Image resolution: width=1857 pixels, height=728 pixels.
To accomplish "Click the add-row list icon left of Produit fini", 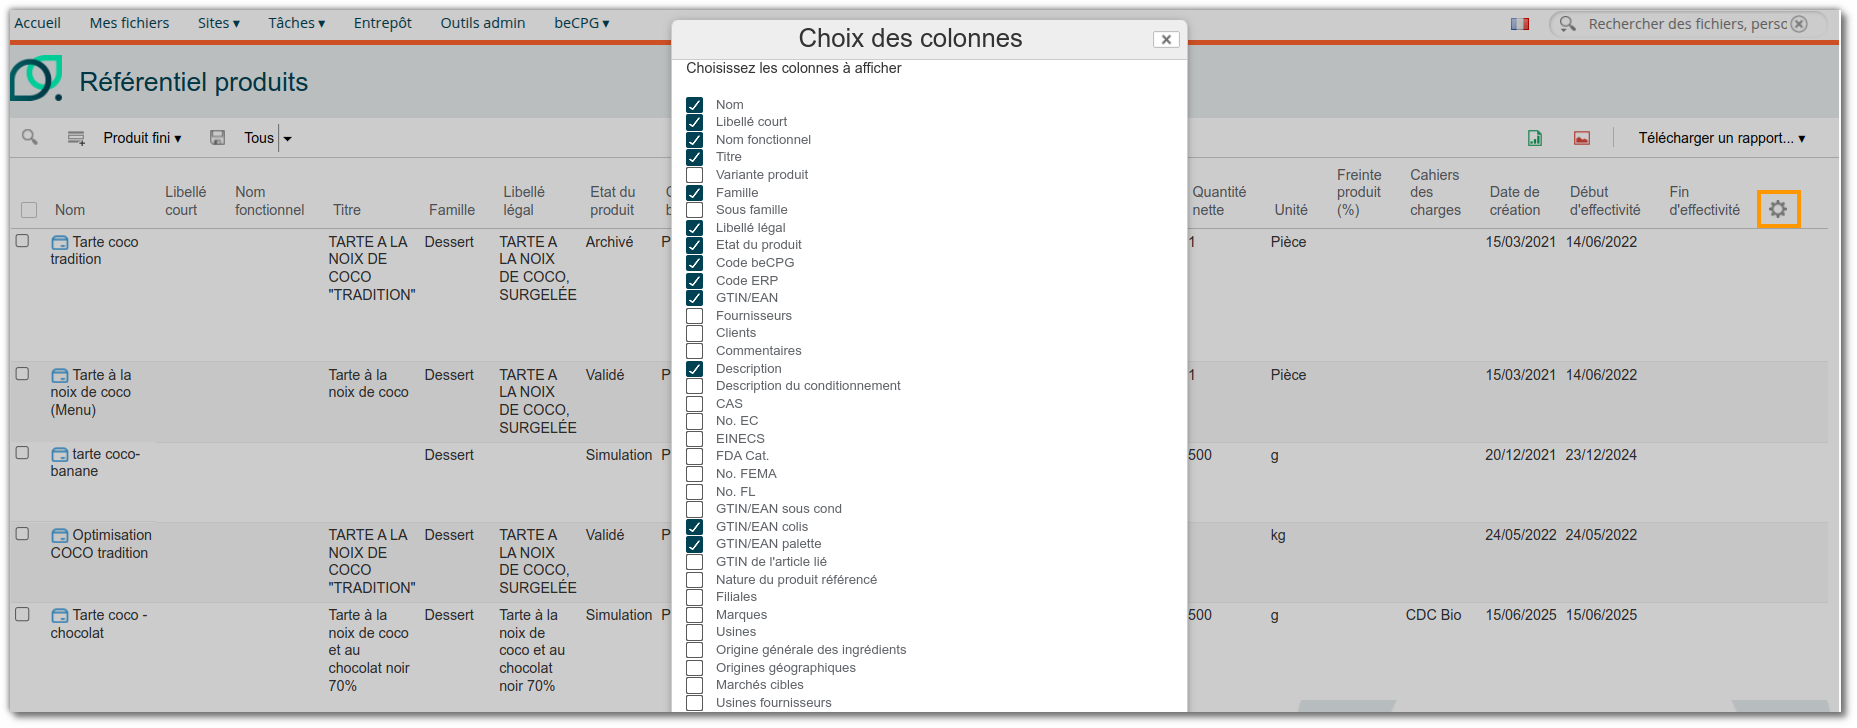I will tap(76, 138).
